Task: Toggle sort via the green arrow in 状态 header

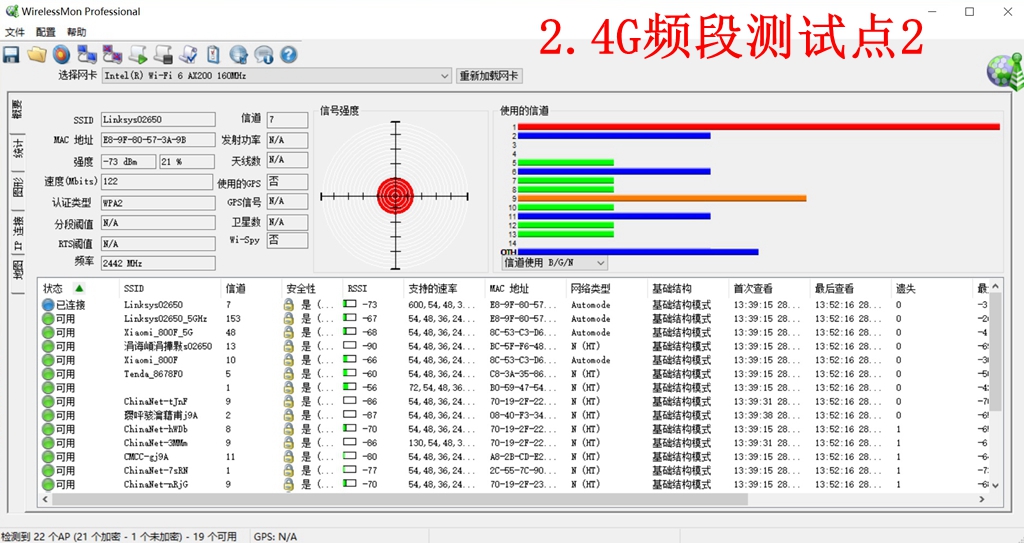Action: pos(79,288)
